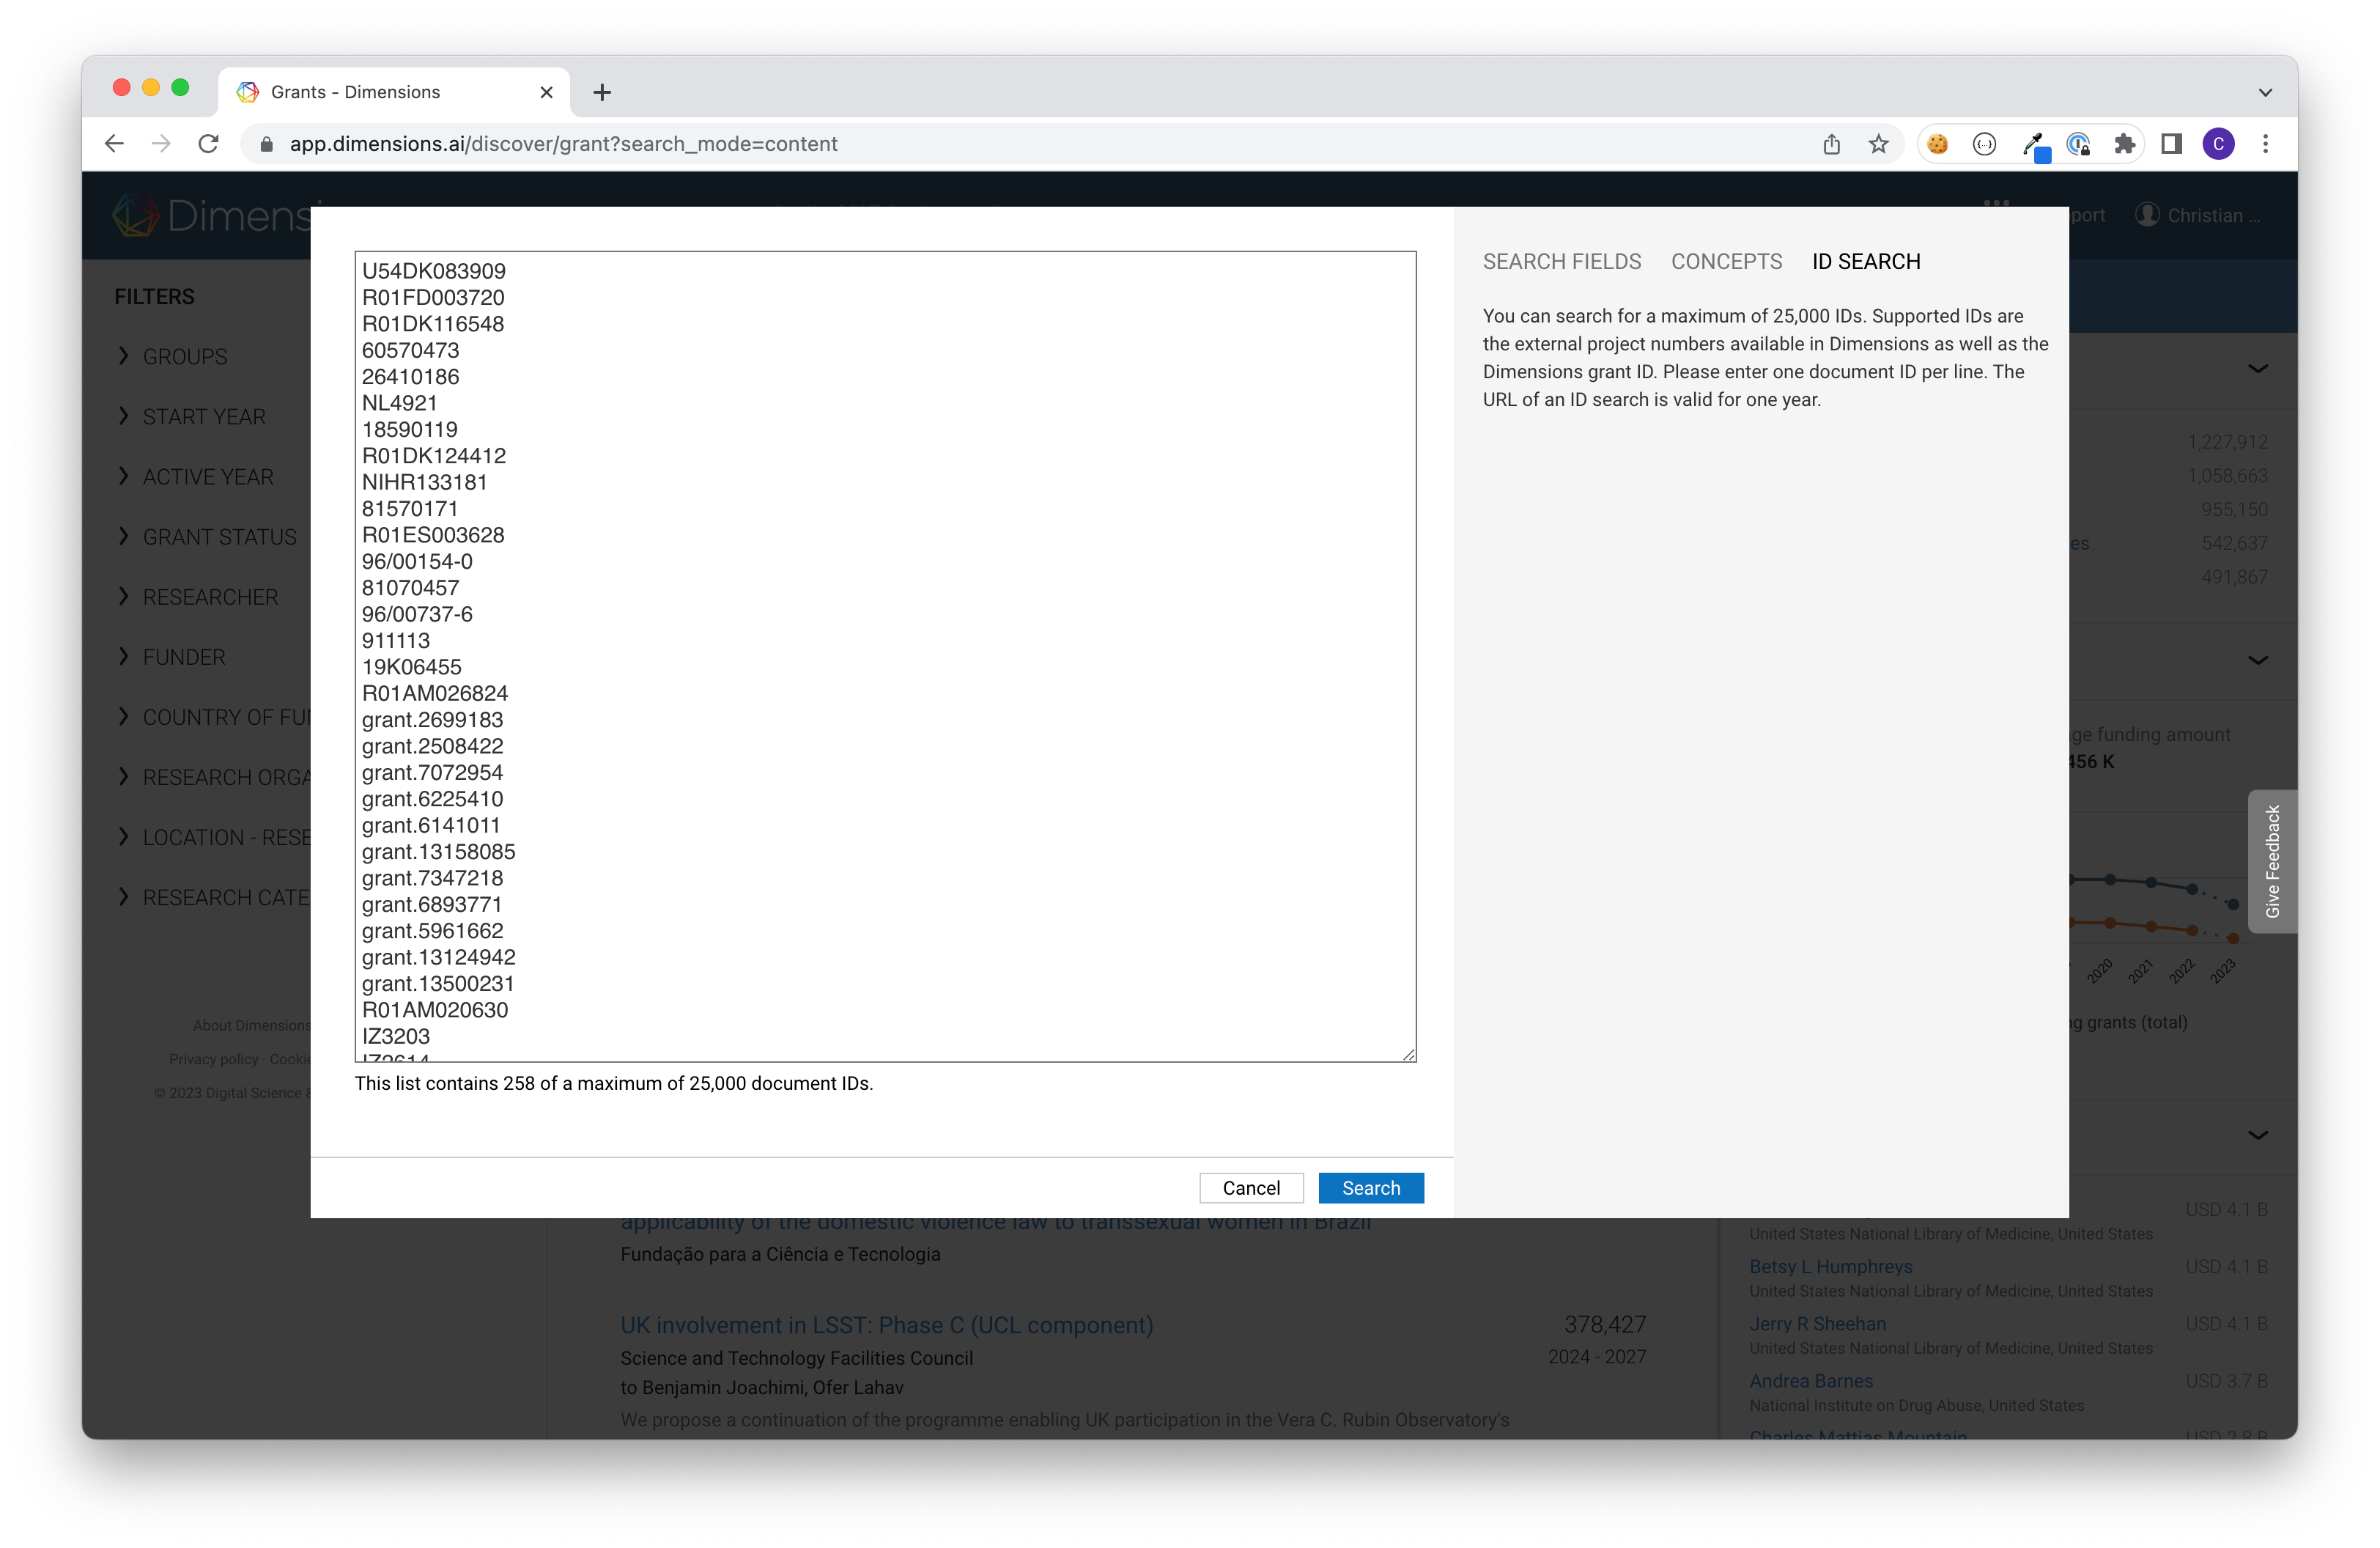Click ID line grant.2699183
This screenshot has width=2380, height=1548.
point(432,719)
